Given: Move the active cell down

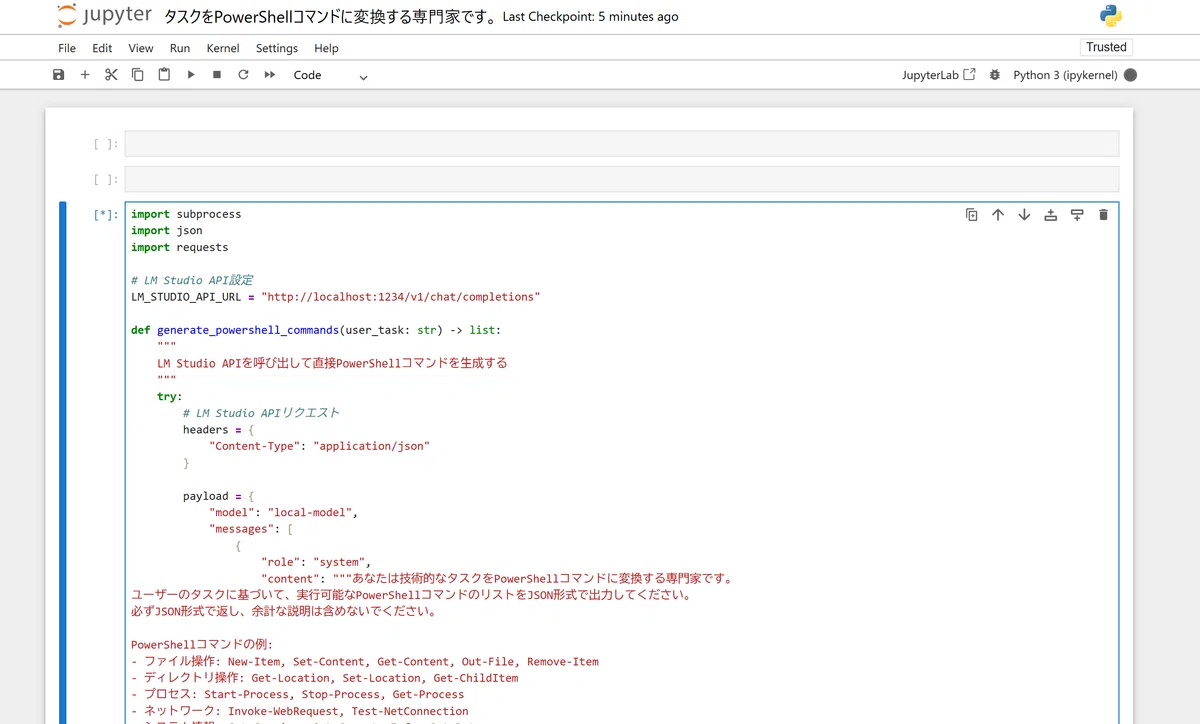Looking at the screenshot, I should click(x=1024, y=214).
